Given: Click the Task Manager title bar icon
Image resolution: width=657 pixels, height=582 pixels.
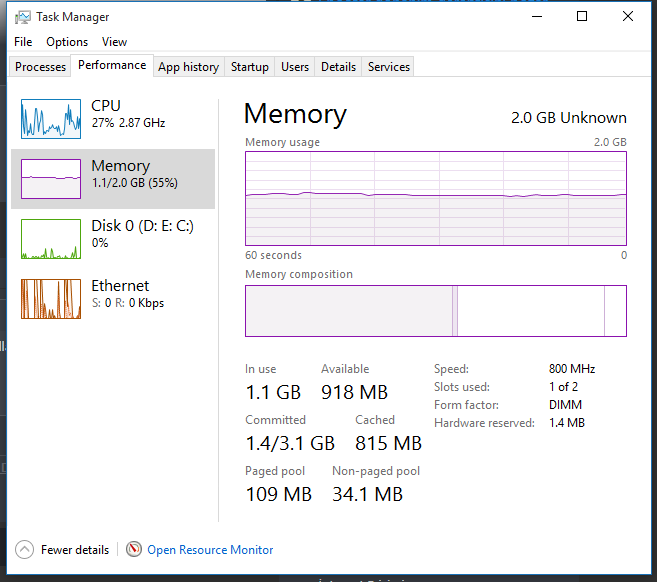Looking at the screenshot, I should [x=23, y=17].
